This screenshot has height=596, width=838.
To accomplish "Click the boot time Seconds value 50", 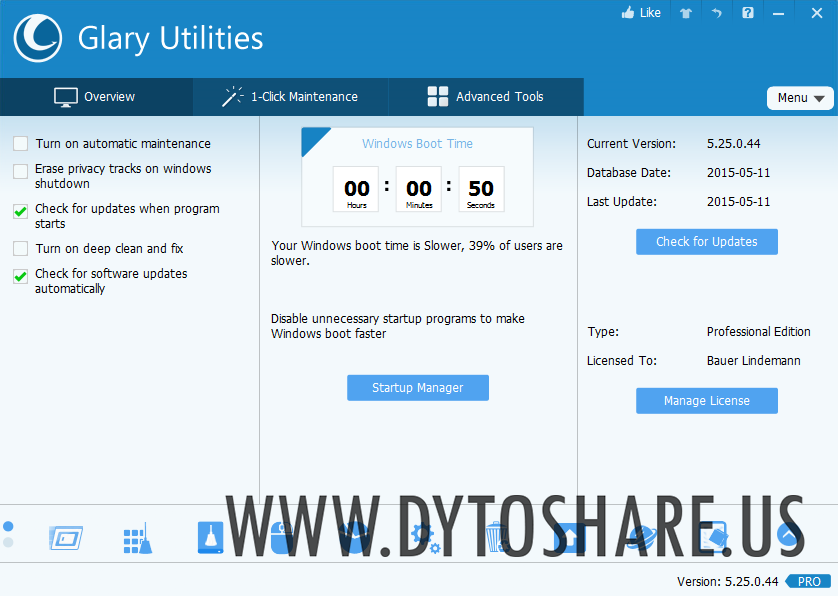I will click(x=481, y=189).
